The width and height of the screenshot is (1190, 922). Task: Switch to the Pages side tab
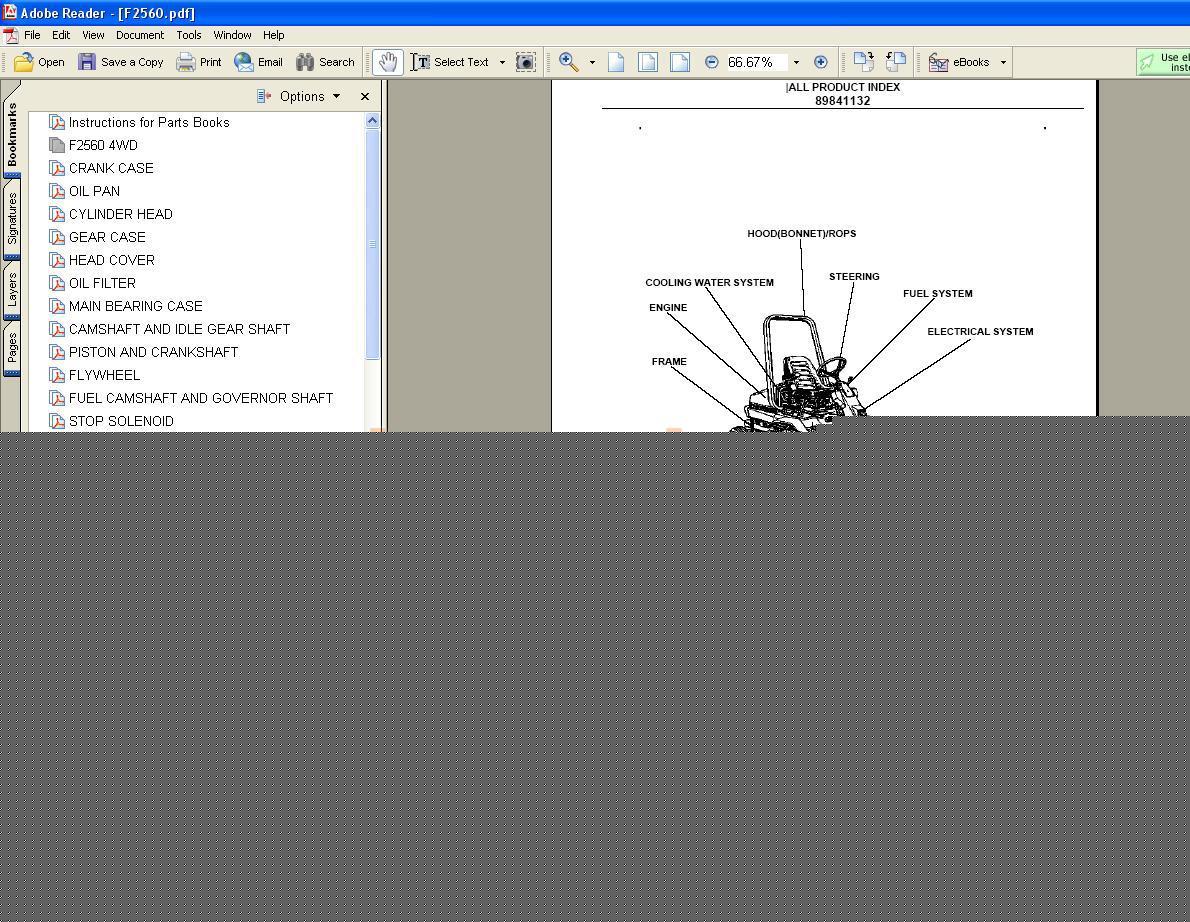(x=12, y=350)
